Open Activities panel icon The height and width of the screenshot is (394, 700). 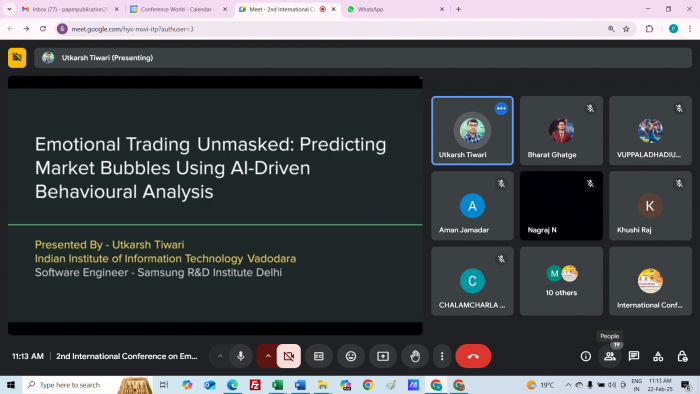(658, 356)
